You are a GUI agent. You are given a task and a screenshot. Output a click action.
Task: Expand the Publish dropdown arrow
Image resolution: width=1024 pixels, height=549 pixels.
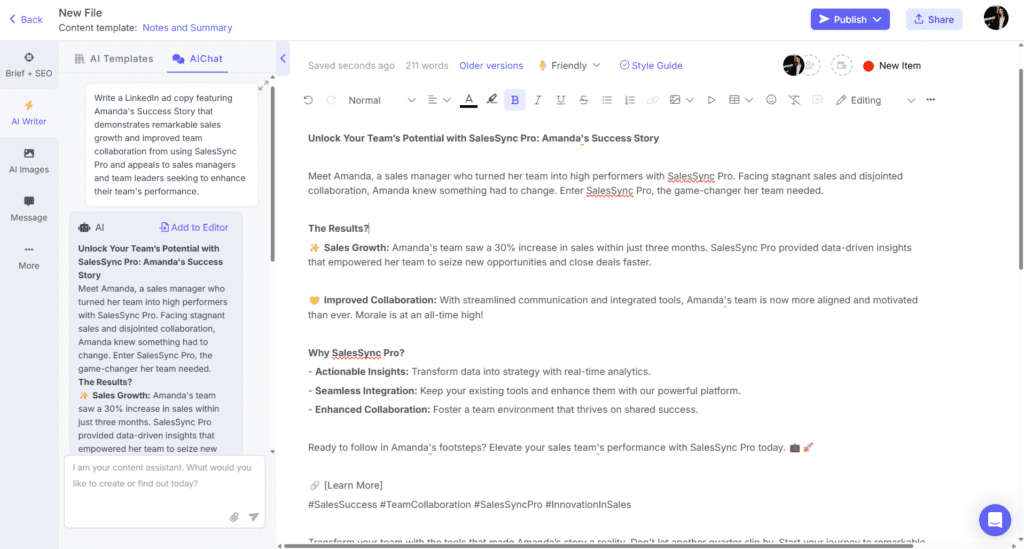878,20
